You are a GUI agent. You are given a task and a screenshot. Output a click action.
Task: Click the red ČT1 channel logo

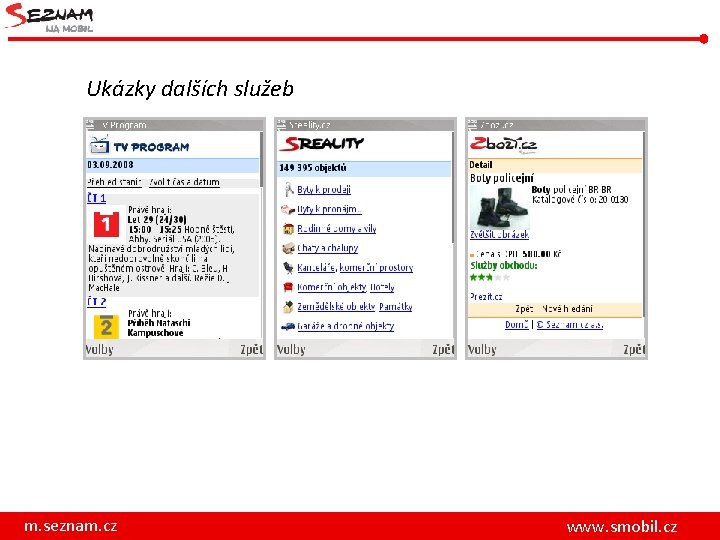click(106, 224)
